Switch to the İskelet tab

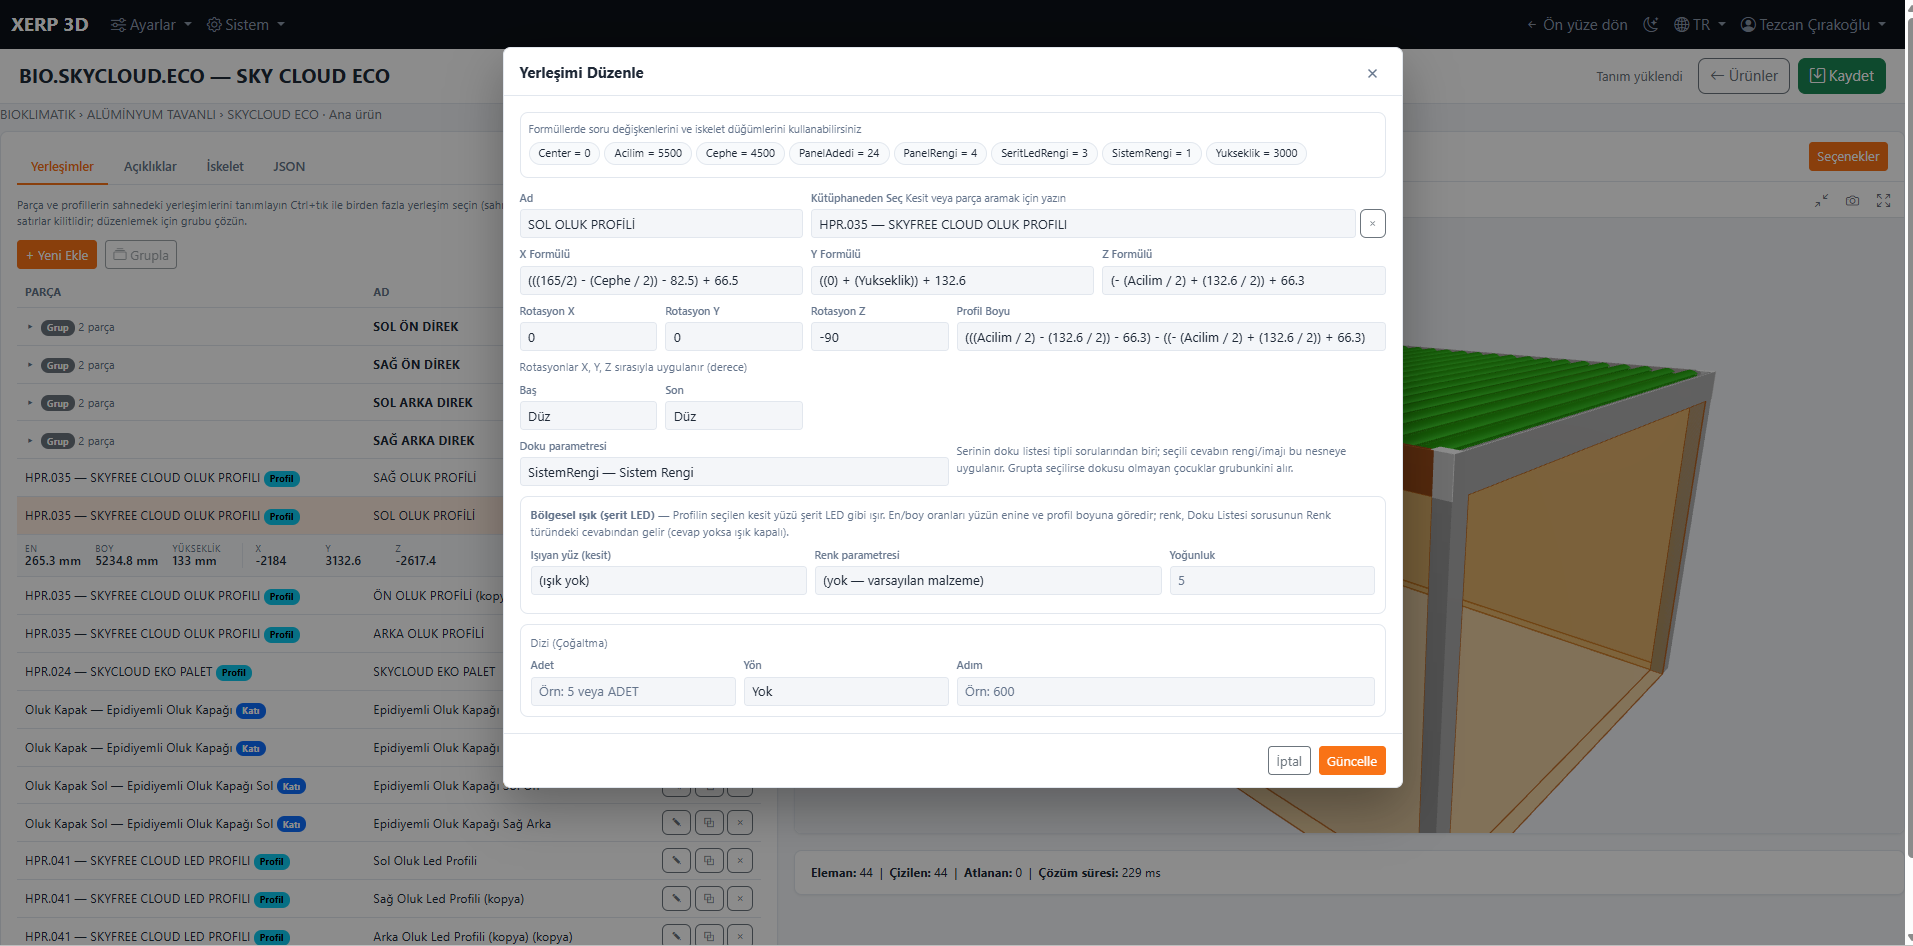click(225, 166)
